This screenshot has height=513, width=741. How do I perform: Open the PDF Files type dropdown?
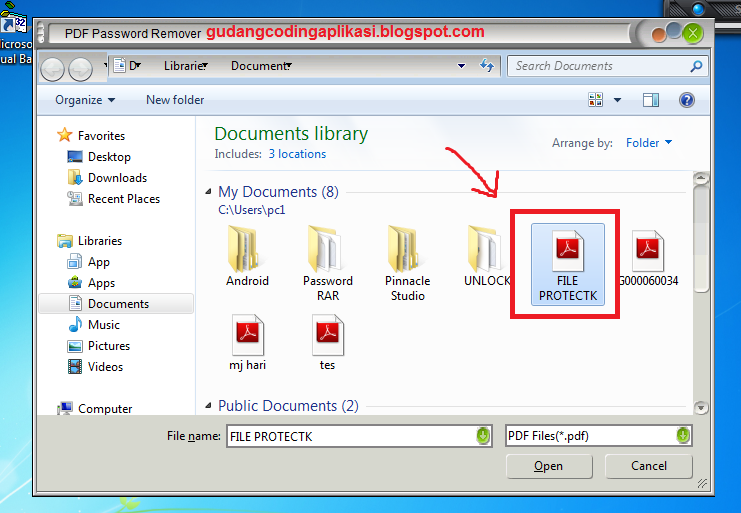683,436
